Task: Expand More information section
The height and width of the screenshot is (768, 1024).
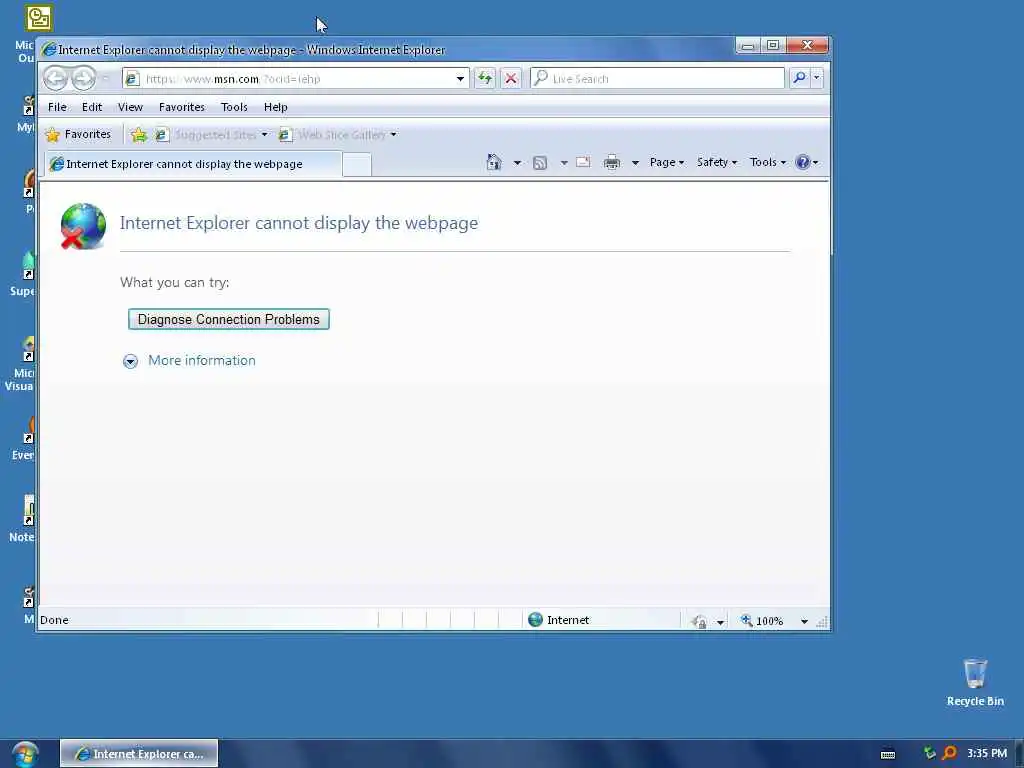Action: [131, 361]
